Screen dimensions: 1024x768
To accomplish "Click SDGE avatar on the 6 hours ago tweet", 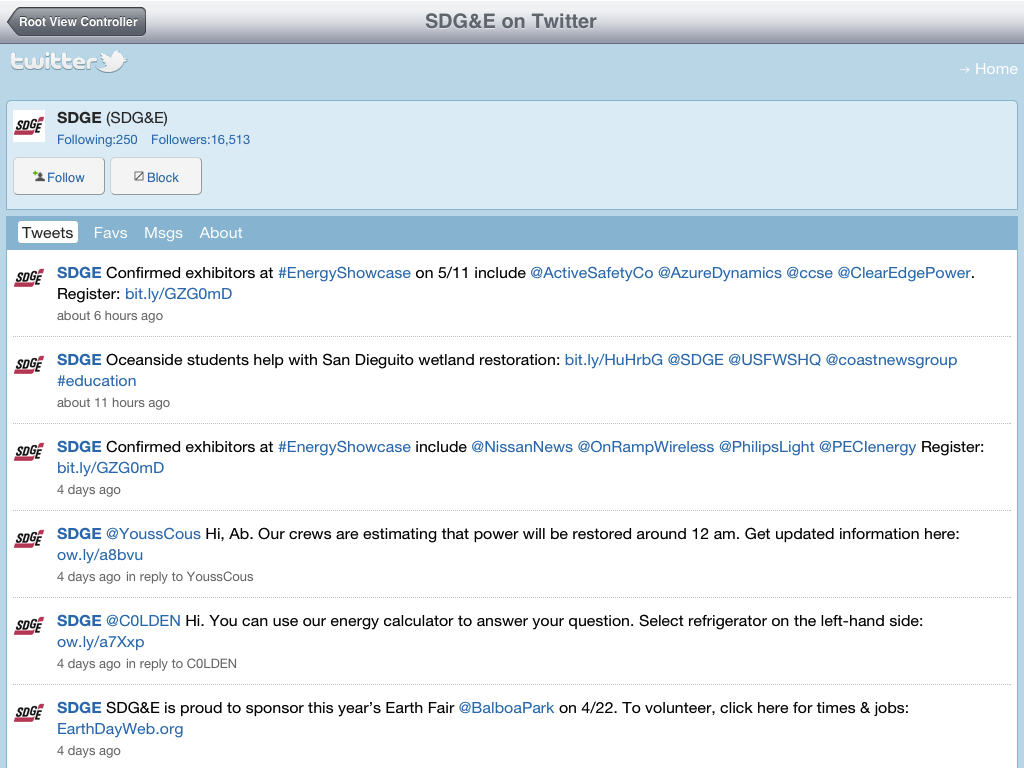I will point(29,278).
